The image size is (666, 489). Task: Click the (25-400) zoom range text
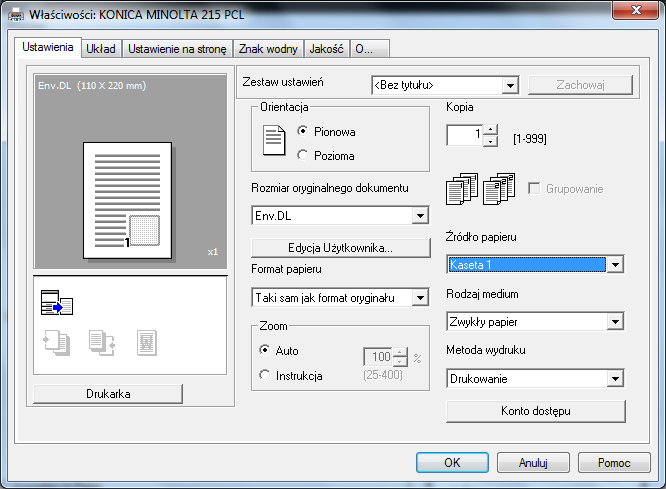tap(383, 375)
